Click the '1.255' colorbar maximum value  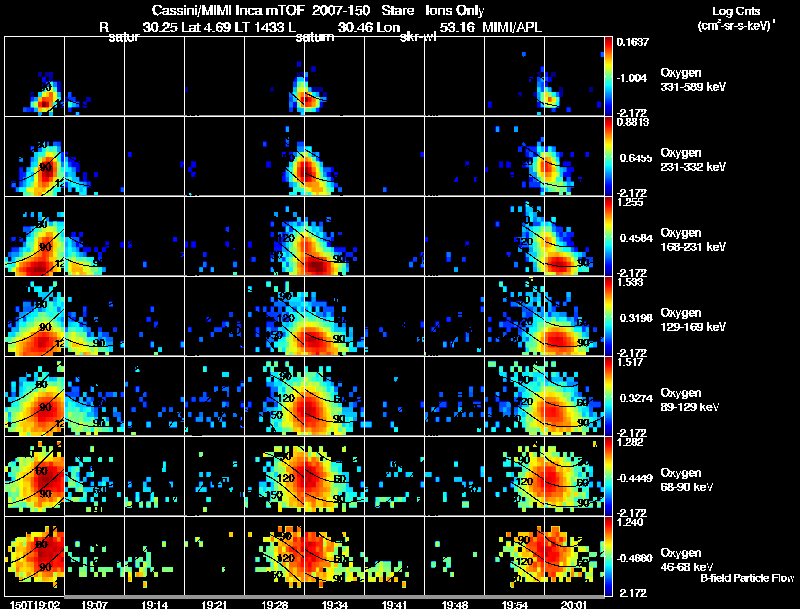pyautogui.click(x=630, y=202)
